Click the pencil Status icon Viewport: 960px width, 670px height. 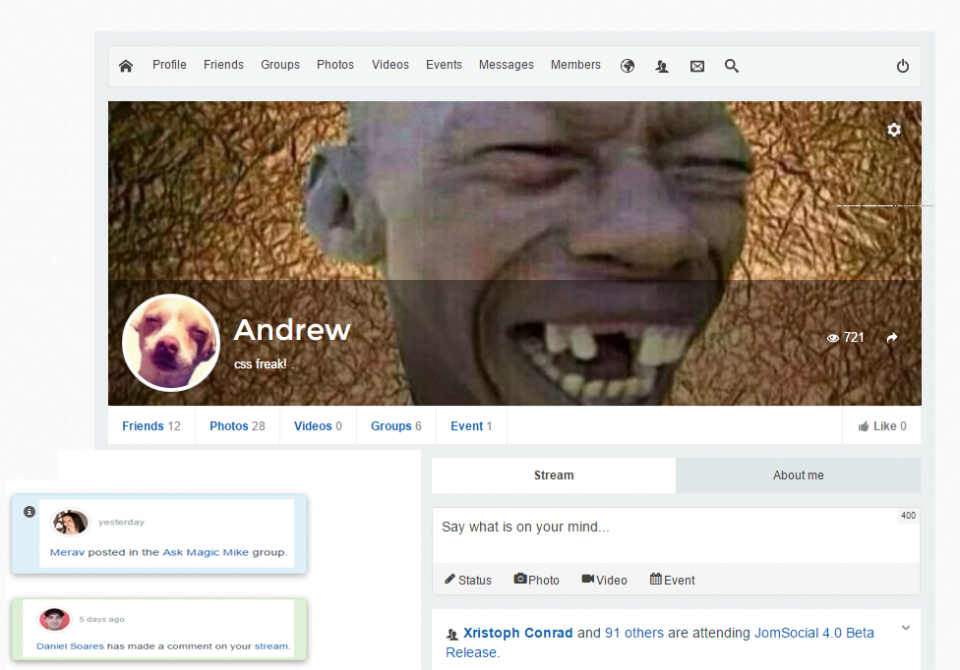(450, 579)
